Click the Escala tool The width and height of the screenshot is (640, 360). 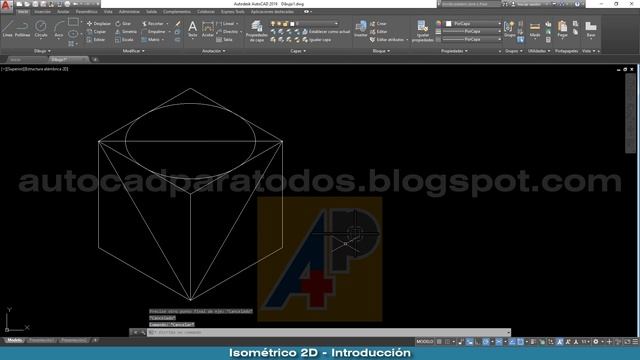(x=124, y=40)
